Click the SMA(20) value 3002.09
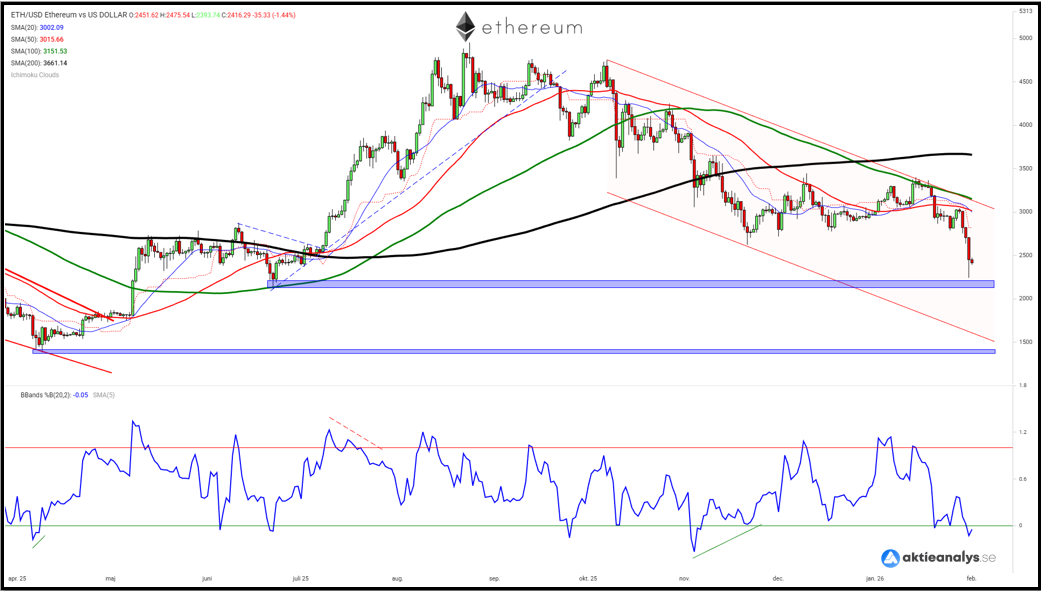This screenshot has height=591, width=1041. [52, 27]
